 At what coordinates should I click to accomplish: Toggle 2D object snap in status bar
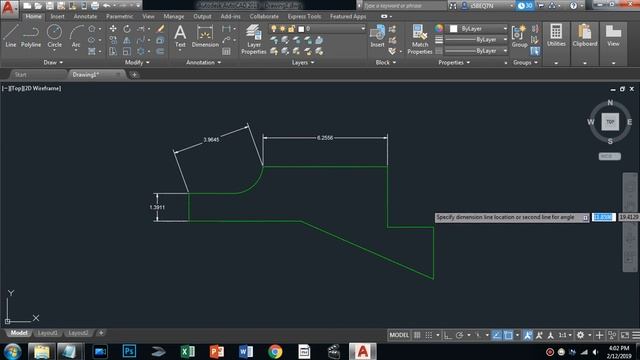click(508, 335)
